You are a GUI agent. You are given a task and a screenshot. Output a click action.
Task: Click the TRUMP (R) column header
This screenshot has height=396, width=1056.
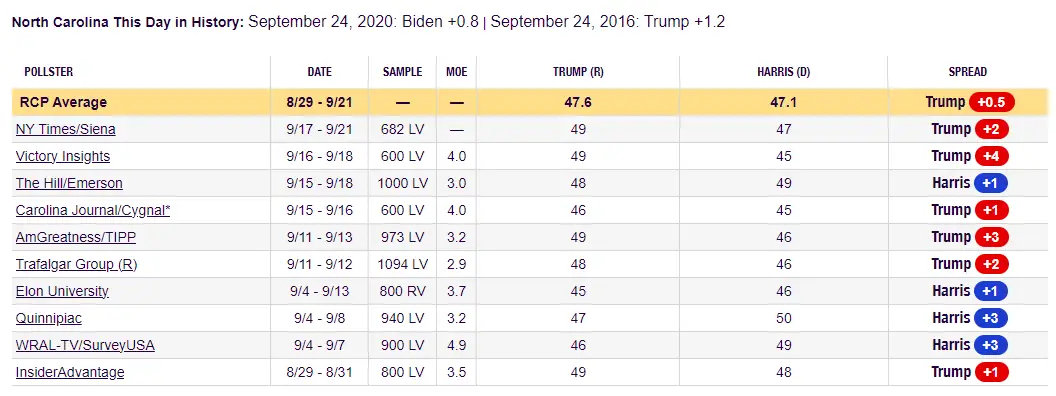click(x=578, y=71)
